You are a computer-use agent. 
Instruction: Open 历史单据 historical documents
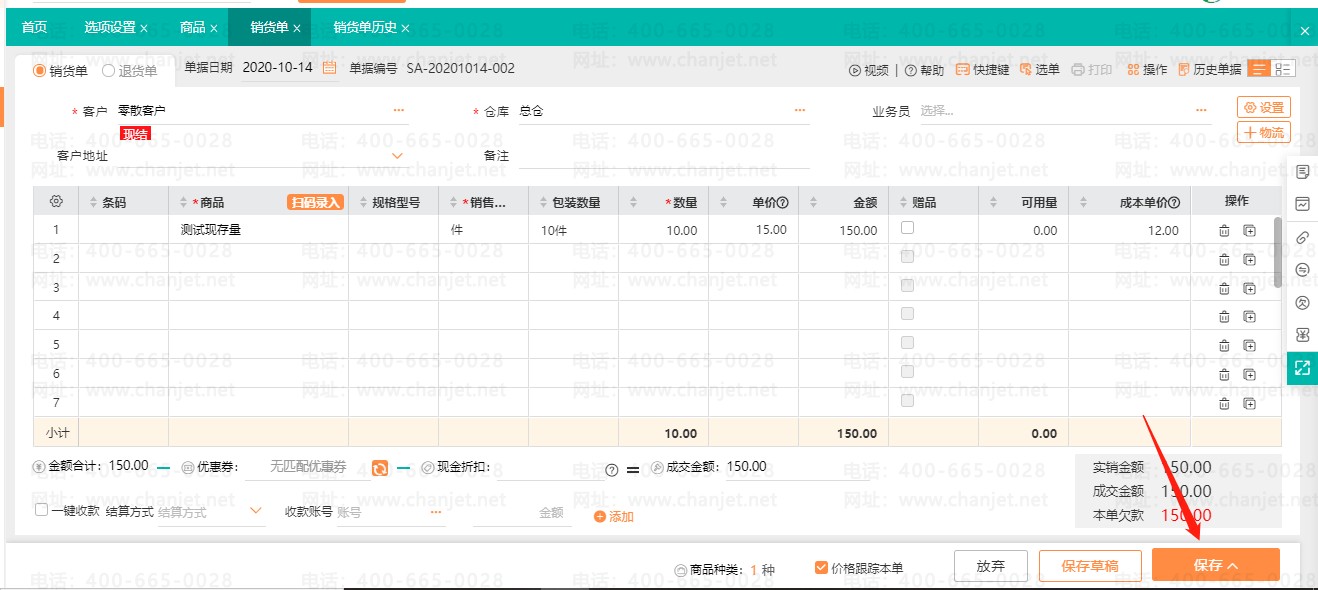[1213, 68]
